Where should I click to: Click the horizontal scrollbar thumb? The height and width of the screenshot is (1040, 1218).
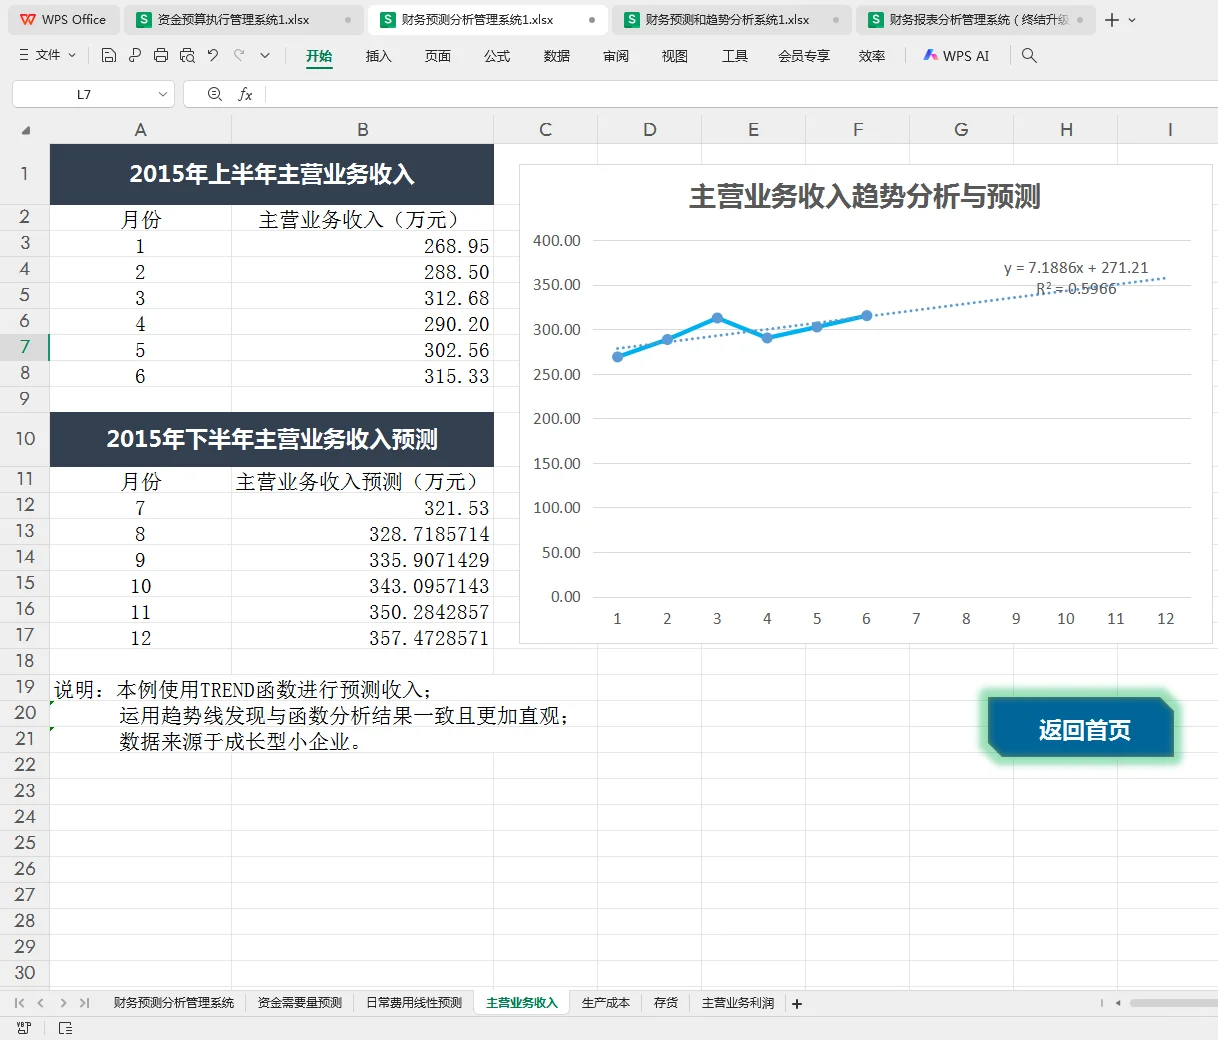tap(1173, 1003)
